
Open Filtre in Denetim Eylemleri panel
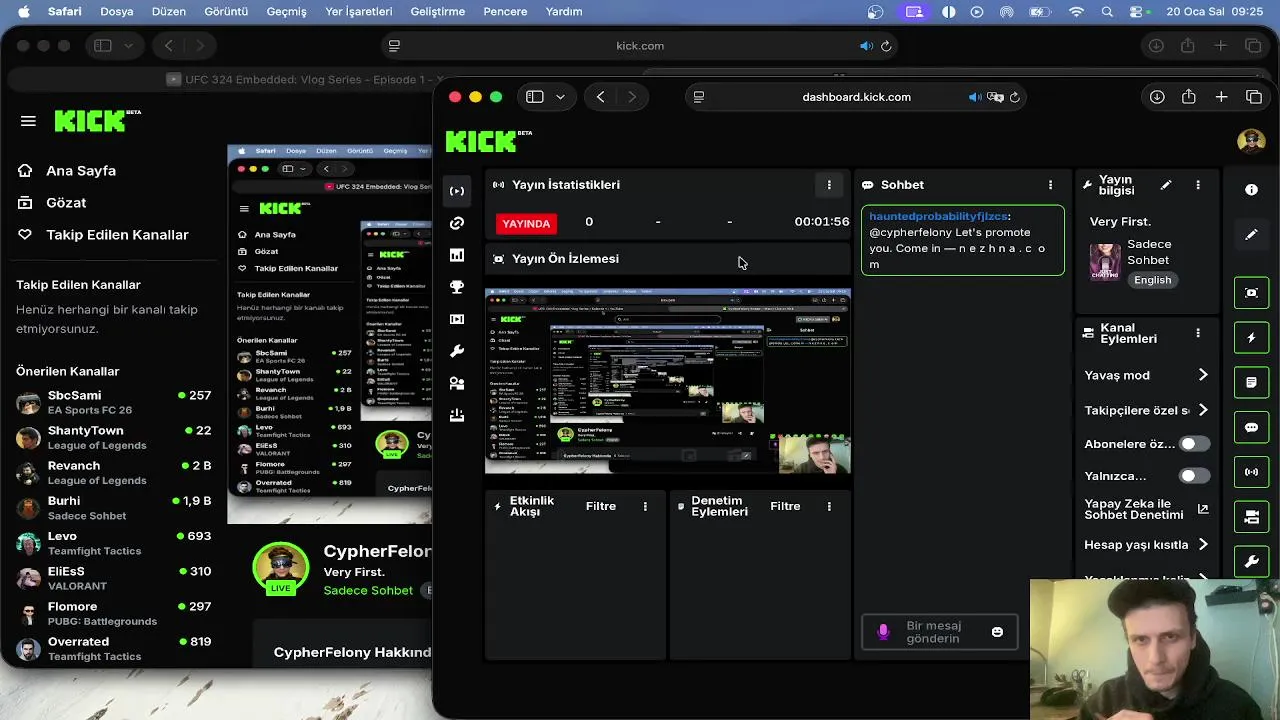click(785, 506)
